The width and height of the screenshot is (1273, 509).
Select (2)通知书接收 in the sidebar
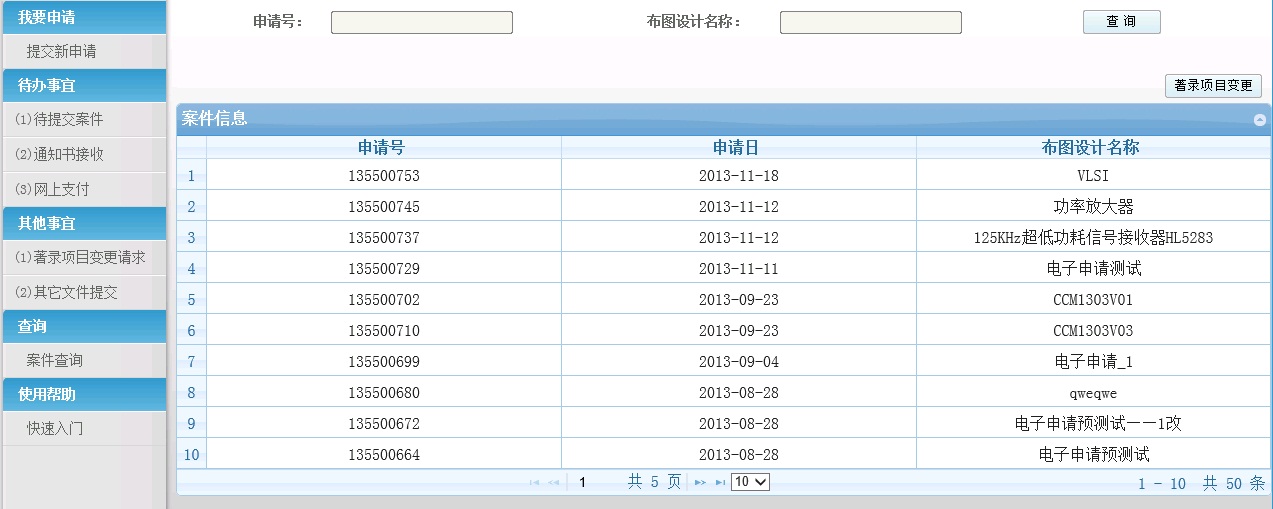click(60, 154)
